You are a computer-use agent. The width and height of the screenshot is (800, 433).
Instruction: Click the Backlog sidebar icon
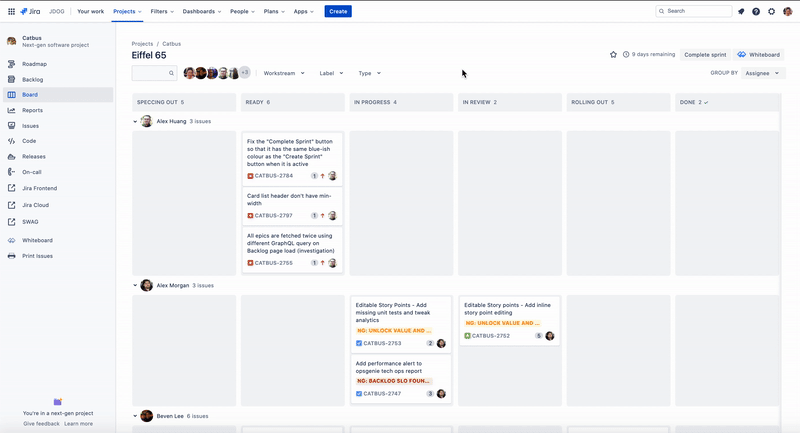click(11, 80)
